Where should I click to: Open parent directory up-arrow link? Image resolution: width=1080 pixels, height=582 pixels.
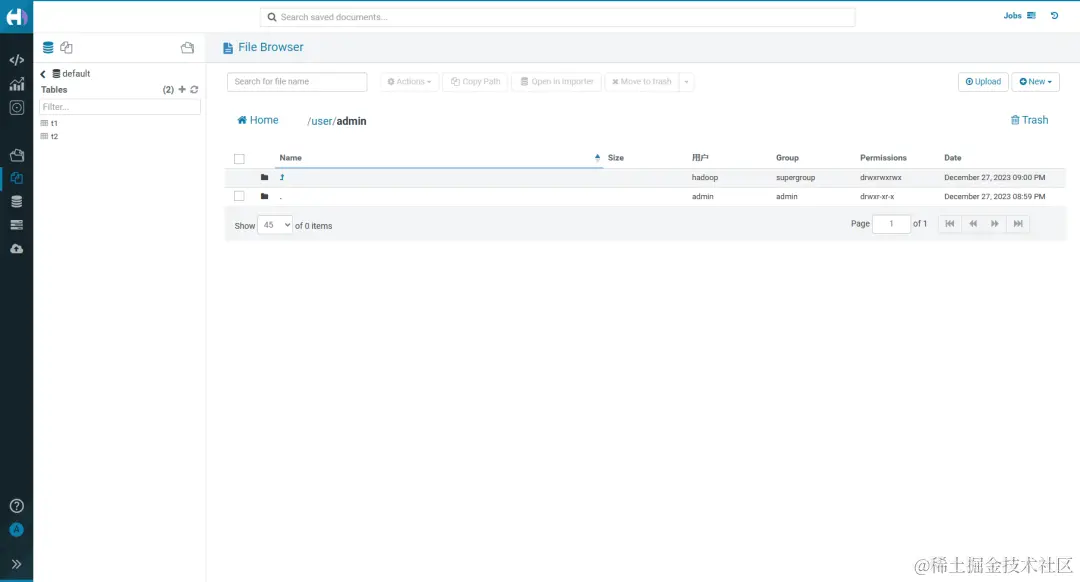pyautogui.click(x=282, y=177)
